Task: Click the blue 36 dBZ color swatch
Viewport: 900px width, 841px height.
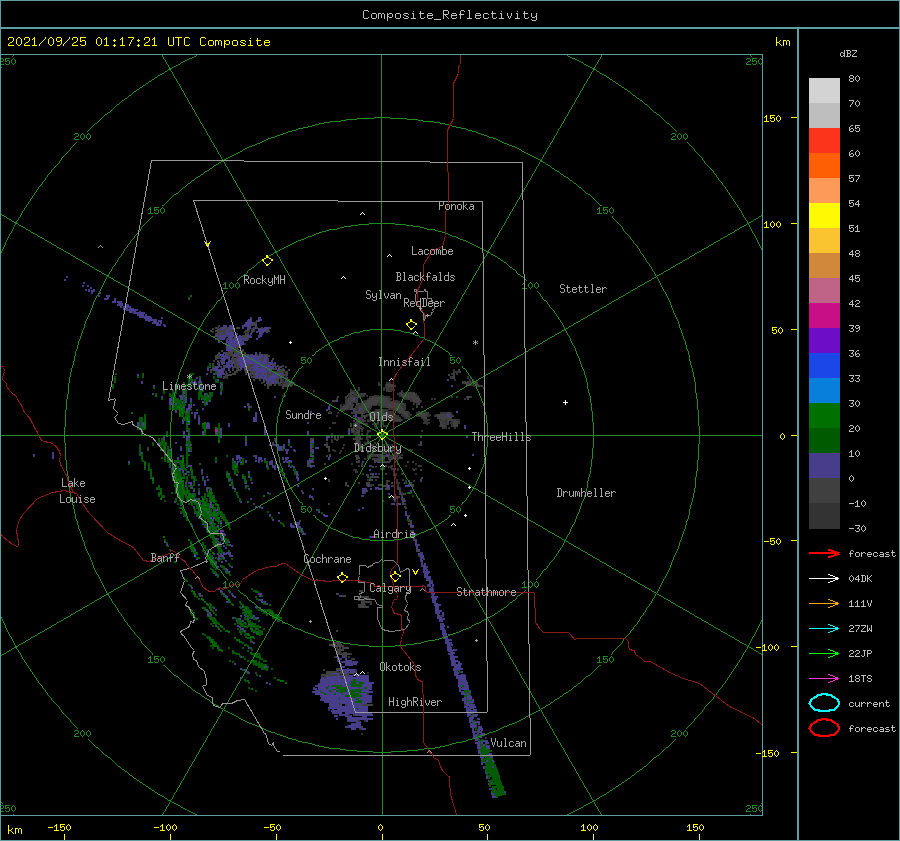Action: click(824, 366)
